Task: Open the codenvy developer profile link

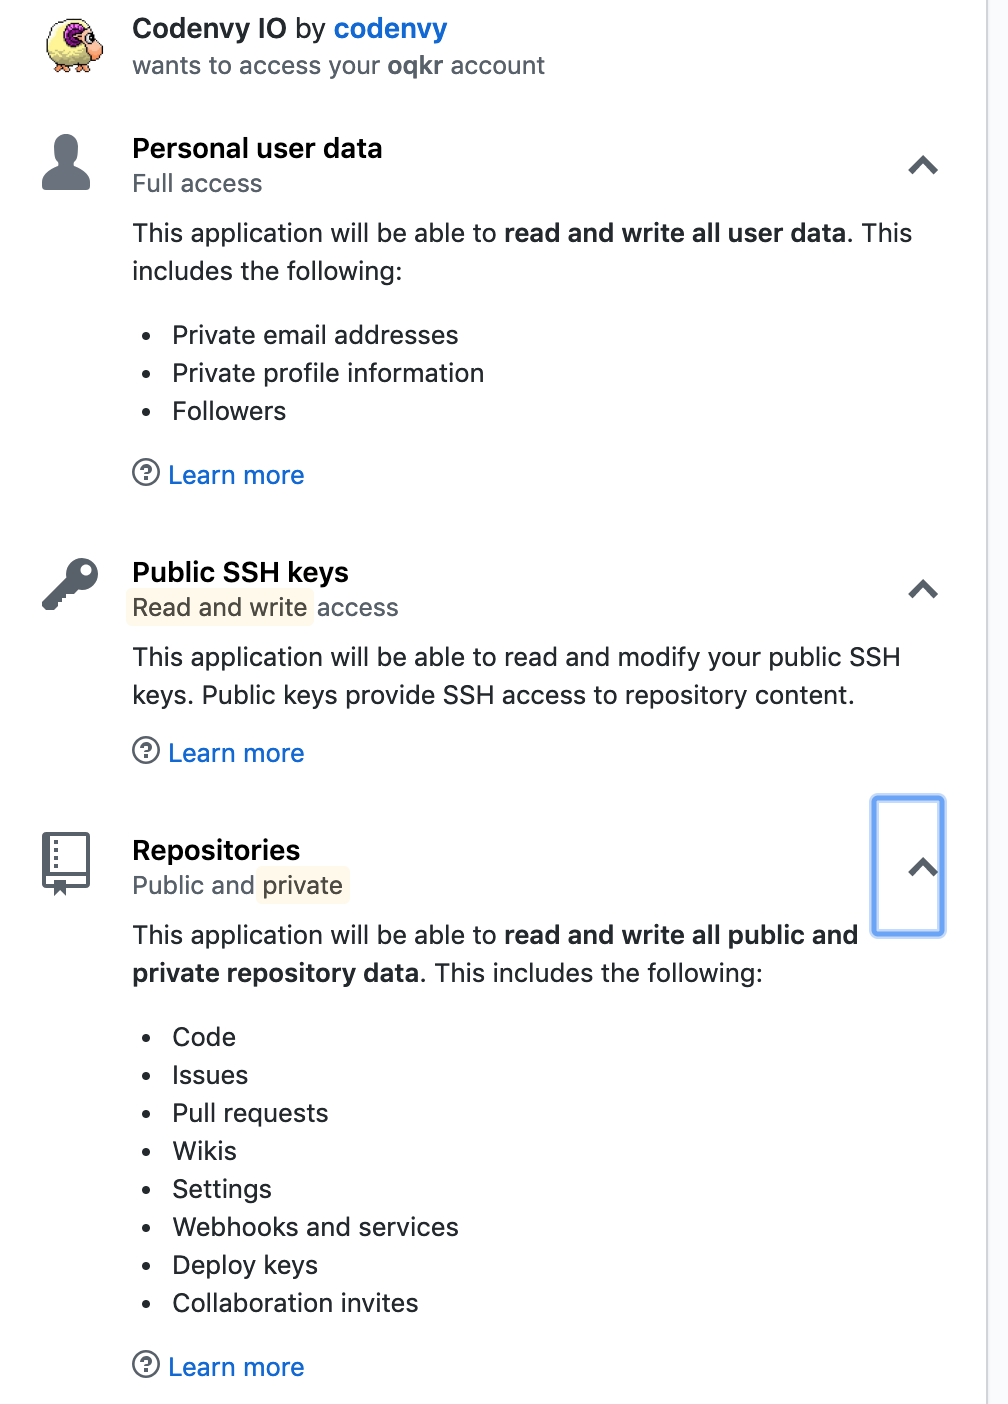Action: coord(390,29)
